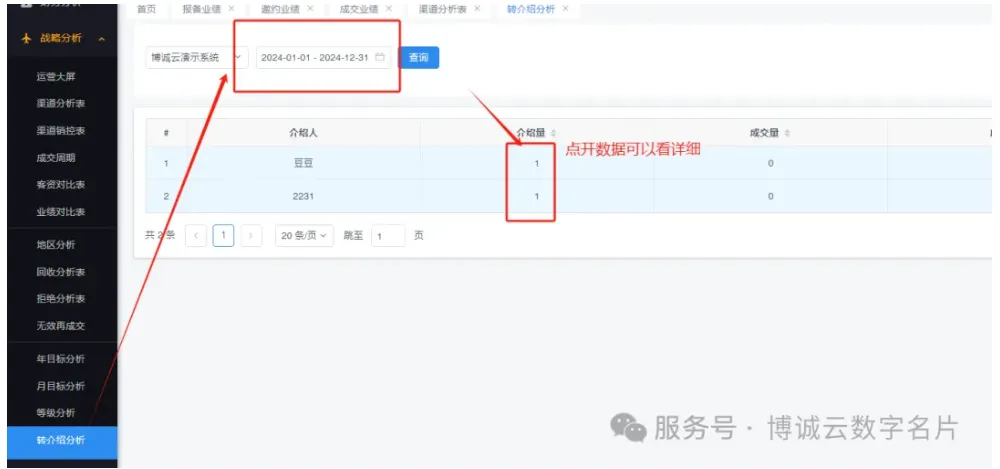Switch to the 首页 tab
Screen dimensions: 1000x469
tap(147, 9)
